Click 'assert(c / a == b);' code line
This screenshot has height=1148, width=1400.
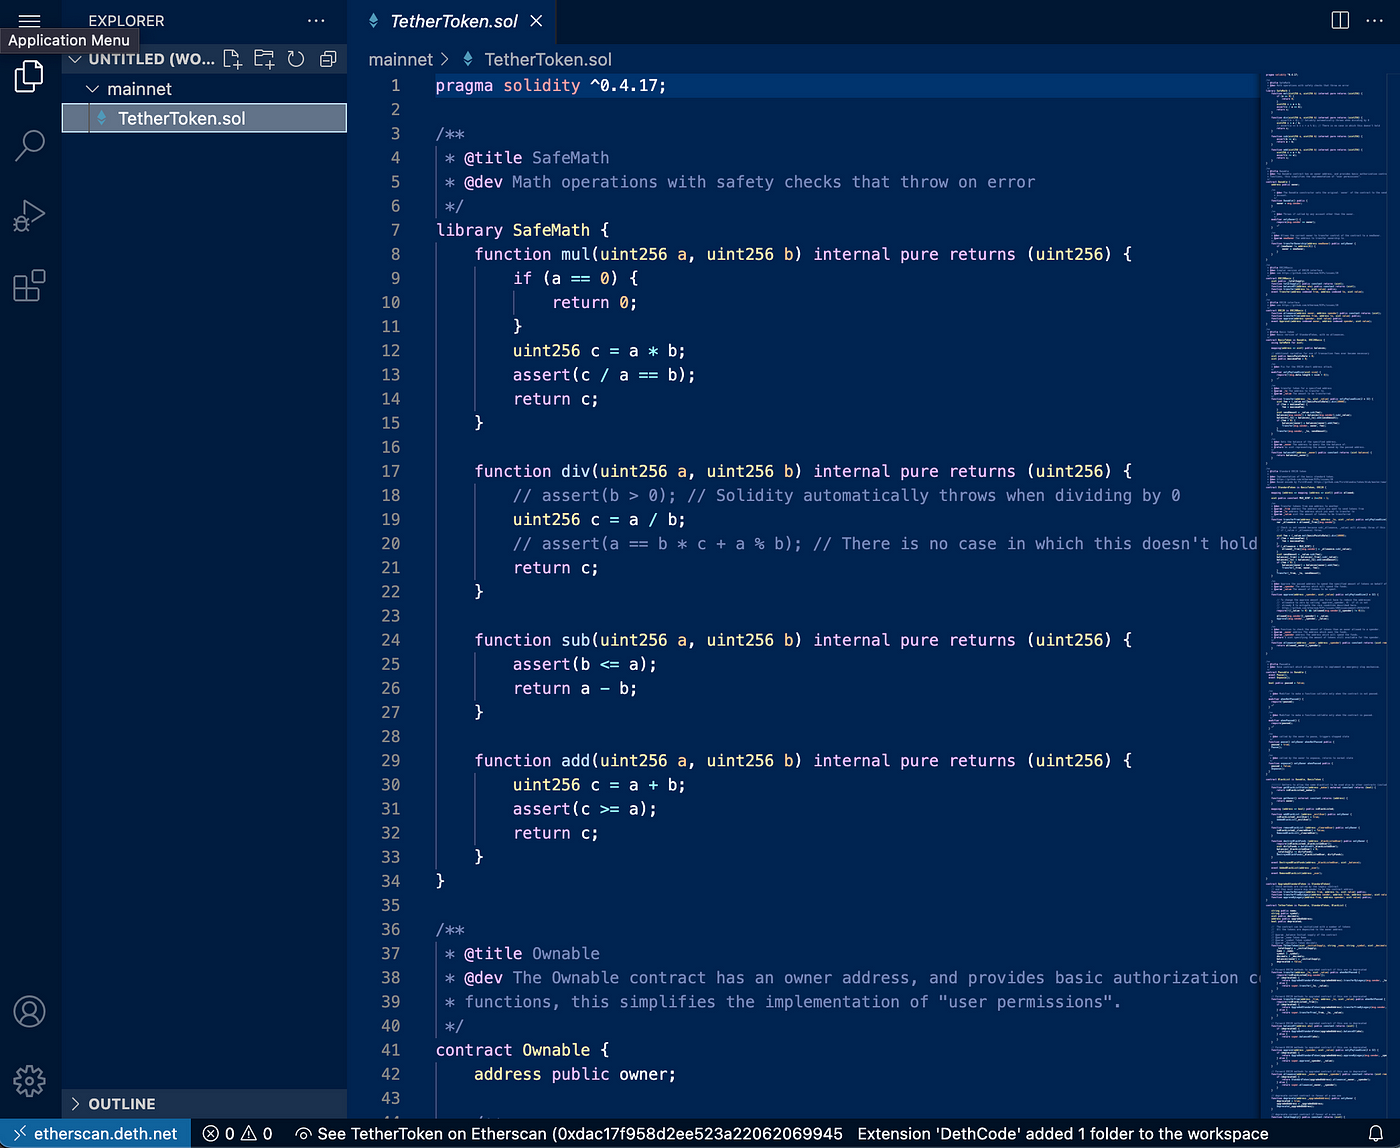pyautogui.click(x=604, y=375)
